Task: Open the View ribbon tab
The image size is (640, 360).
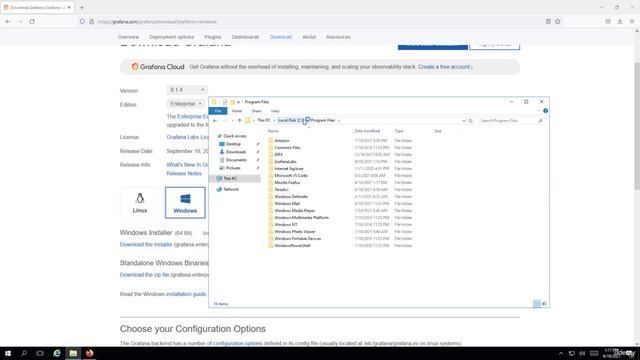Action: point(275,111)
